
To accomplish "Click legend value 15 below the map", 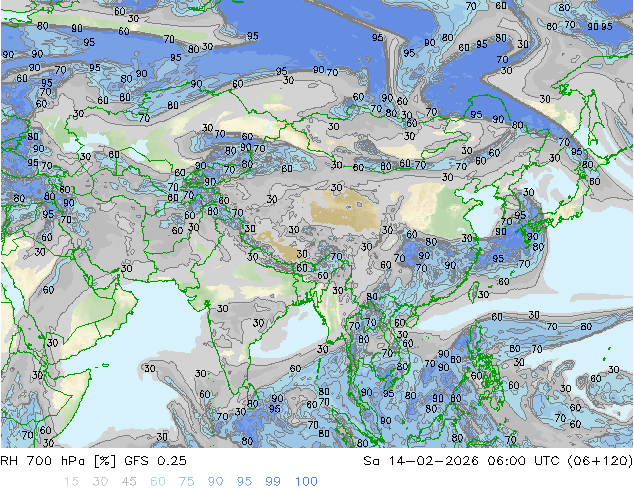I will 71,482.
